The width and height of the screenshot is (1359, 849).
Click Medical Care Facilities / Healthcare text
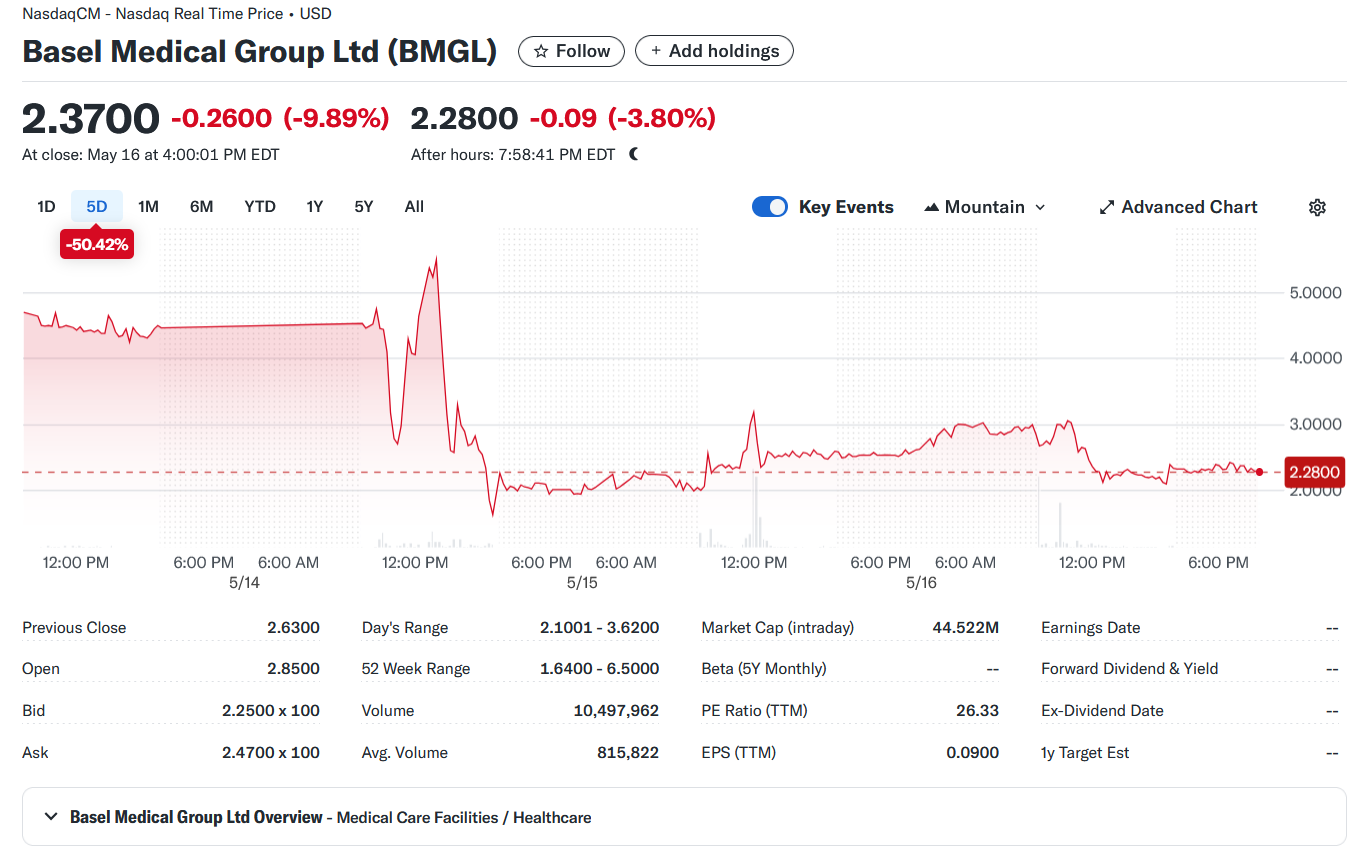[464, 818]
